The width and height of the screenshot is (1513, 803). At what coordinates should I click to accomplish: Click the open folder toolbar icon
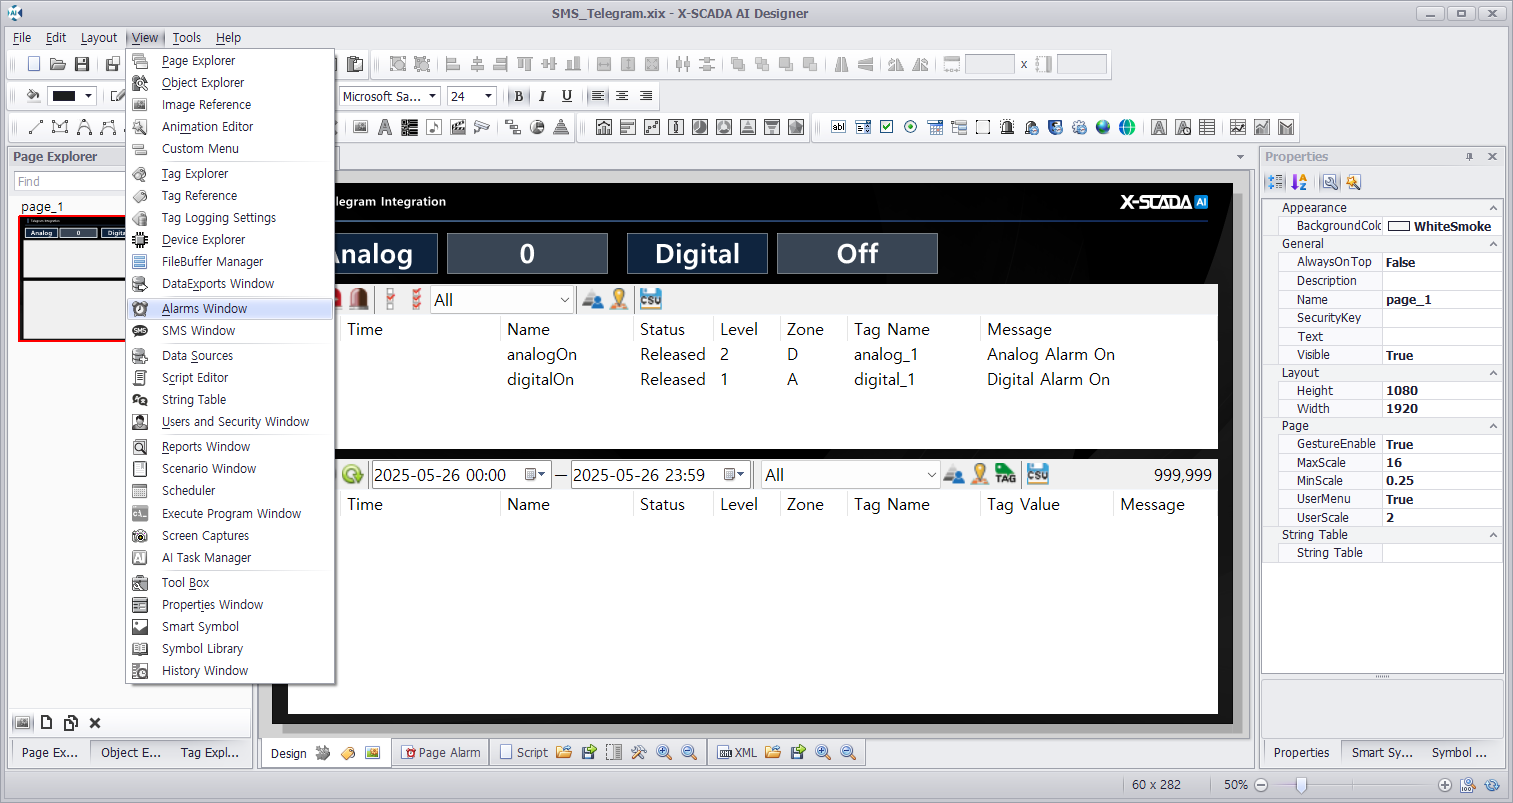coord(58,64)
